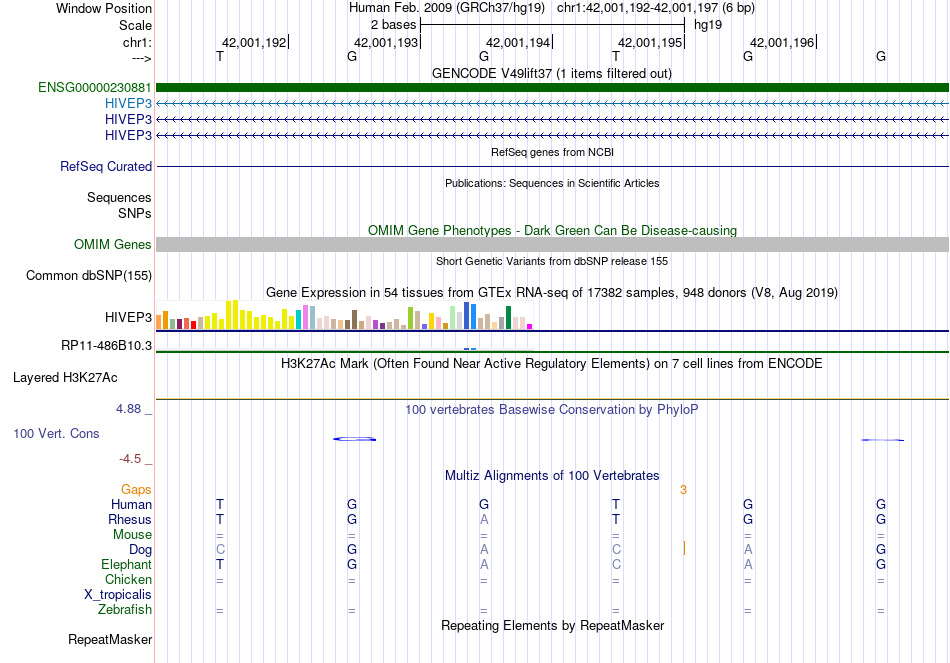Open Layered H3K27Ac track settings
This screenshot has width=950, height=663.
[x=65, y=378]
